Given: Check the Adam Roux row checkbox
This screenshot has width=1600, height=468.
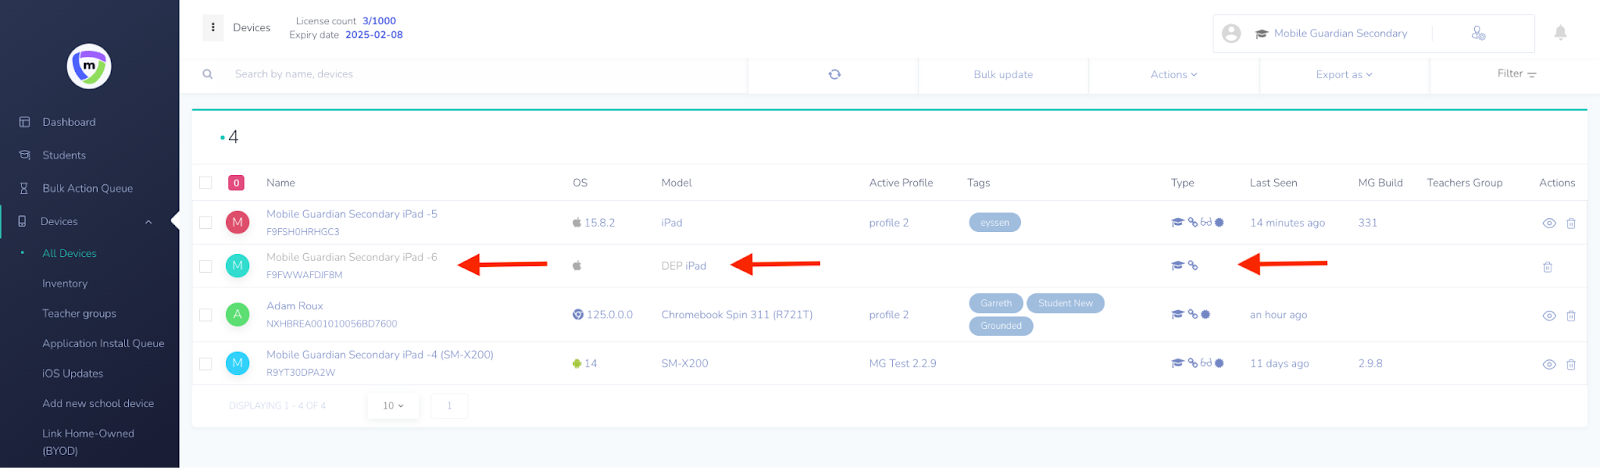Looking at the screenshot, I should [x=206, y=315].
